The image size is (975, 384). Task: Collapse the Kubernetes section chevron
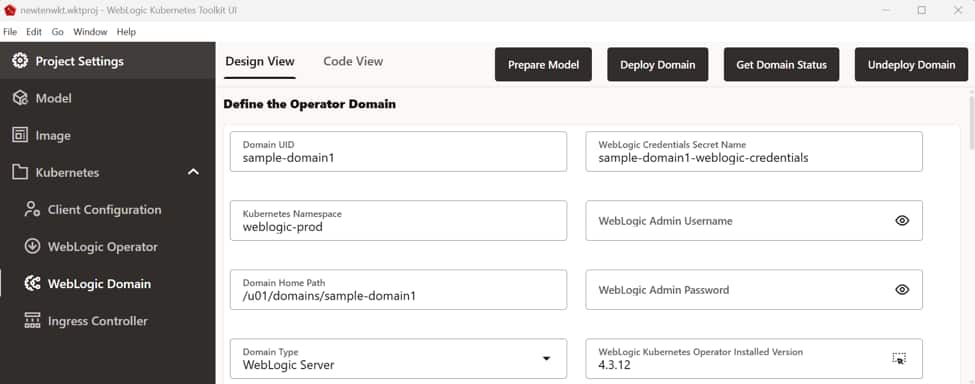[x=193, y=172]
